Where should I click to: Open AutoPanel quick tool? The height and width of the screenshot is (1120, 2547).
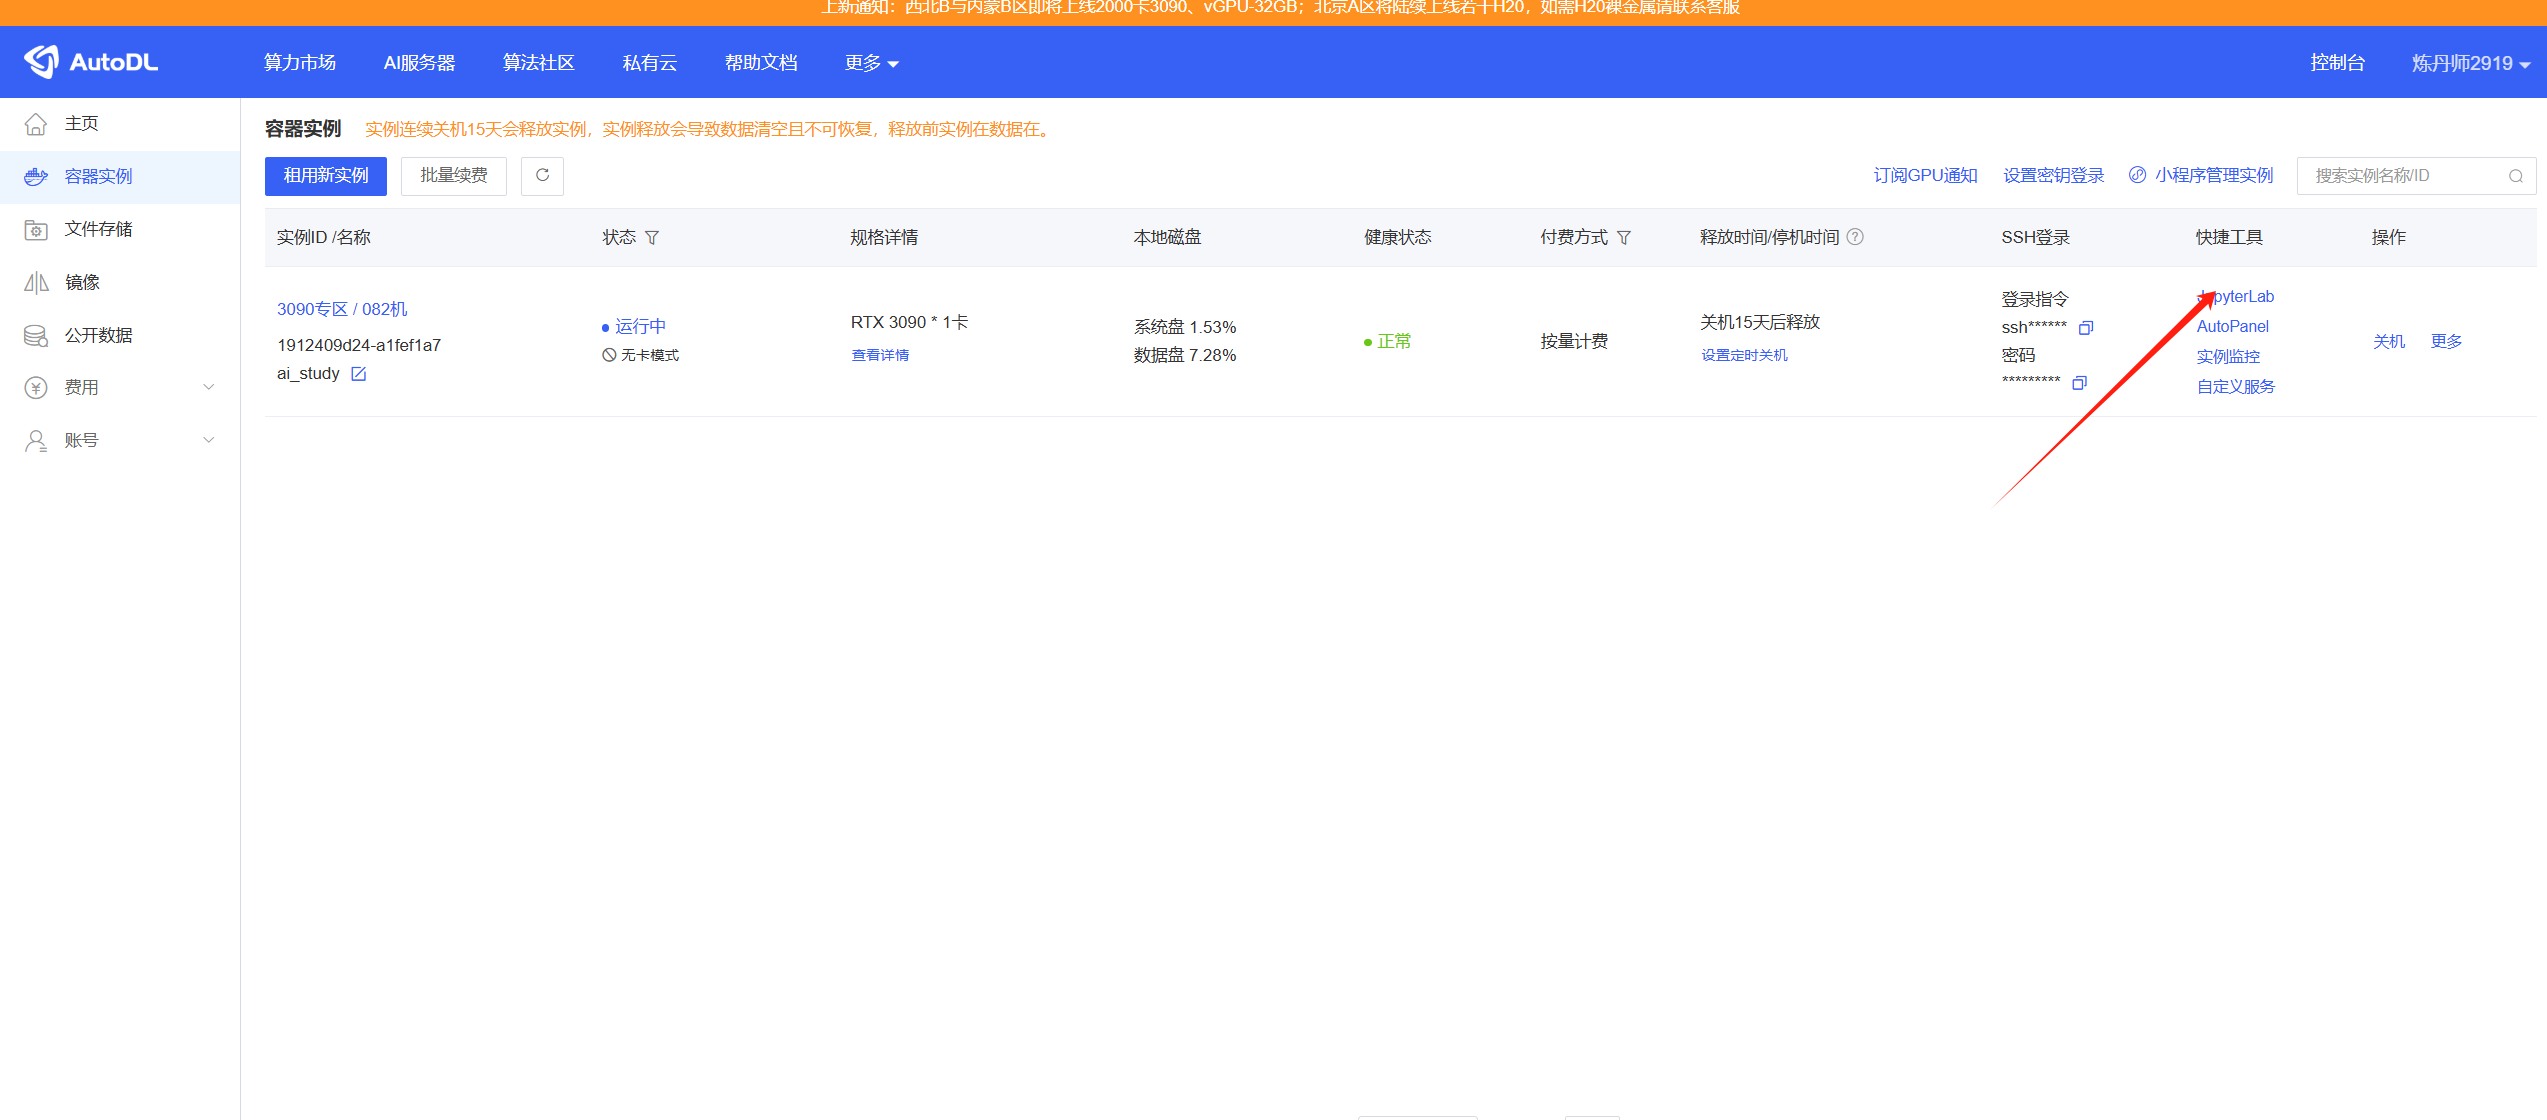click(2232, 327)
